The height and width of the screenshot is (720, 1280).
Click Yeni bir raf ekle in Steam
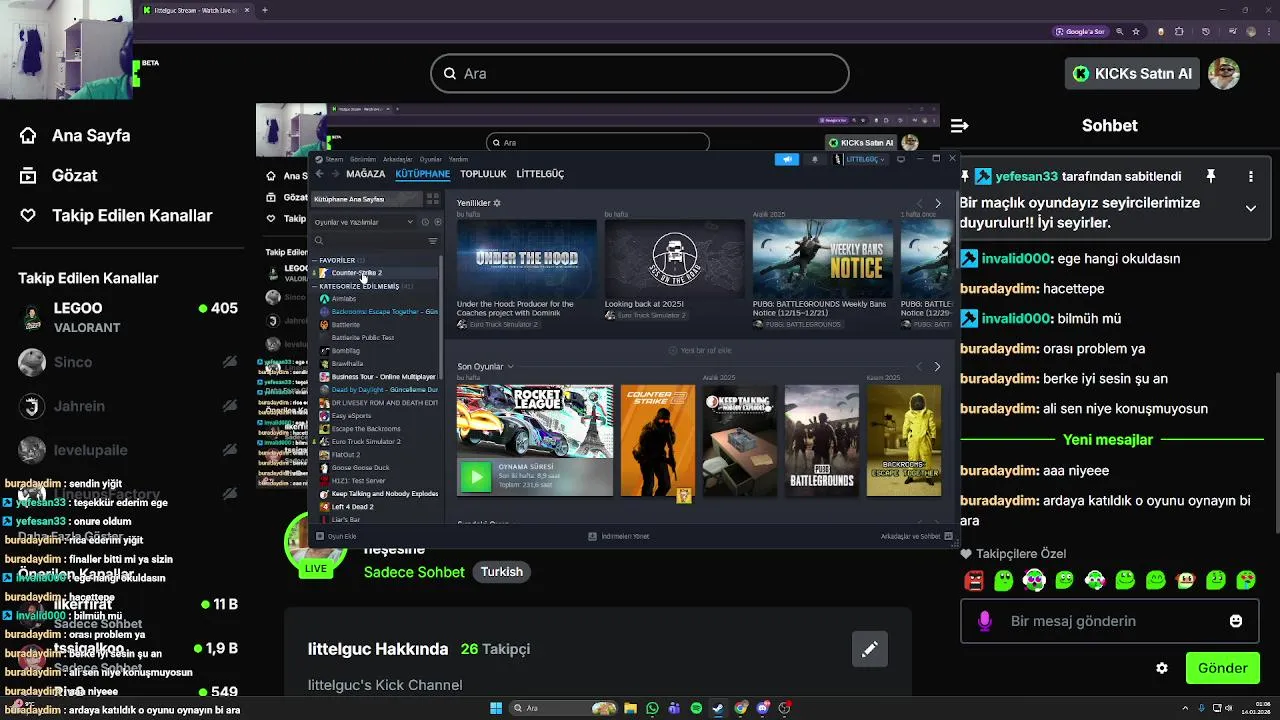[700, 350]
